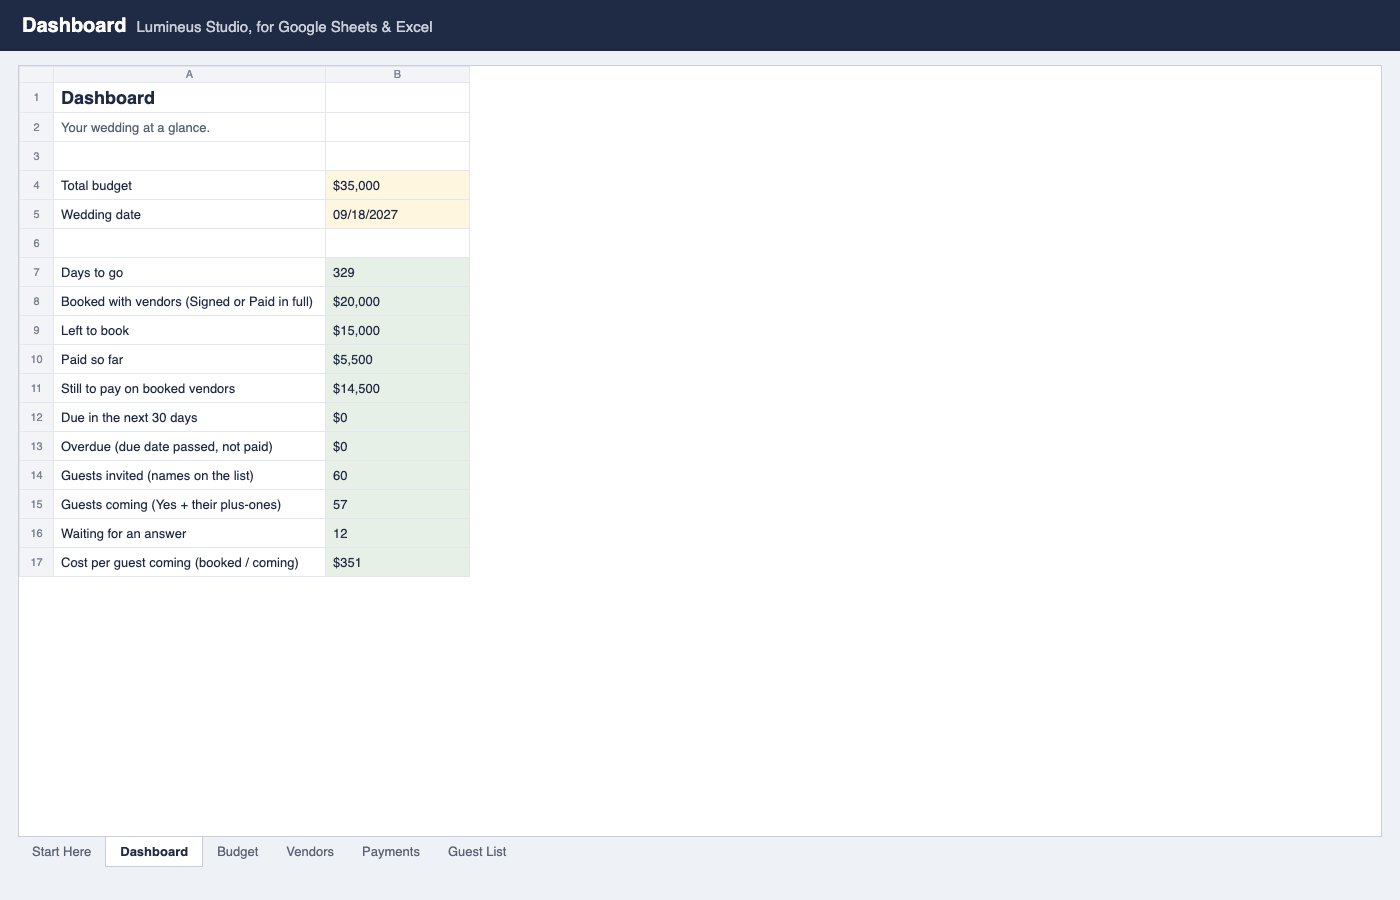Screen dimensions: 1400x900
Task: Click the 'Days to go' label
Action: pos(189,272)
